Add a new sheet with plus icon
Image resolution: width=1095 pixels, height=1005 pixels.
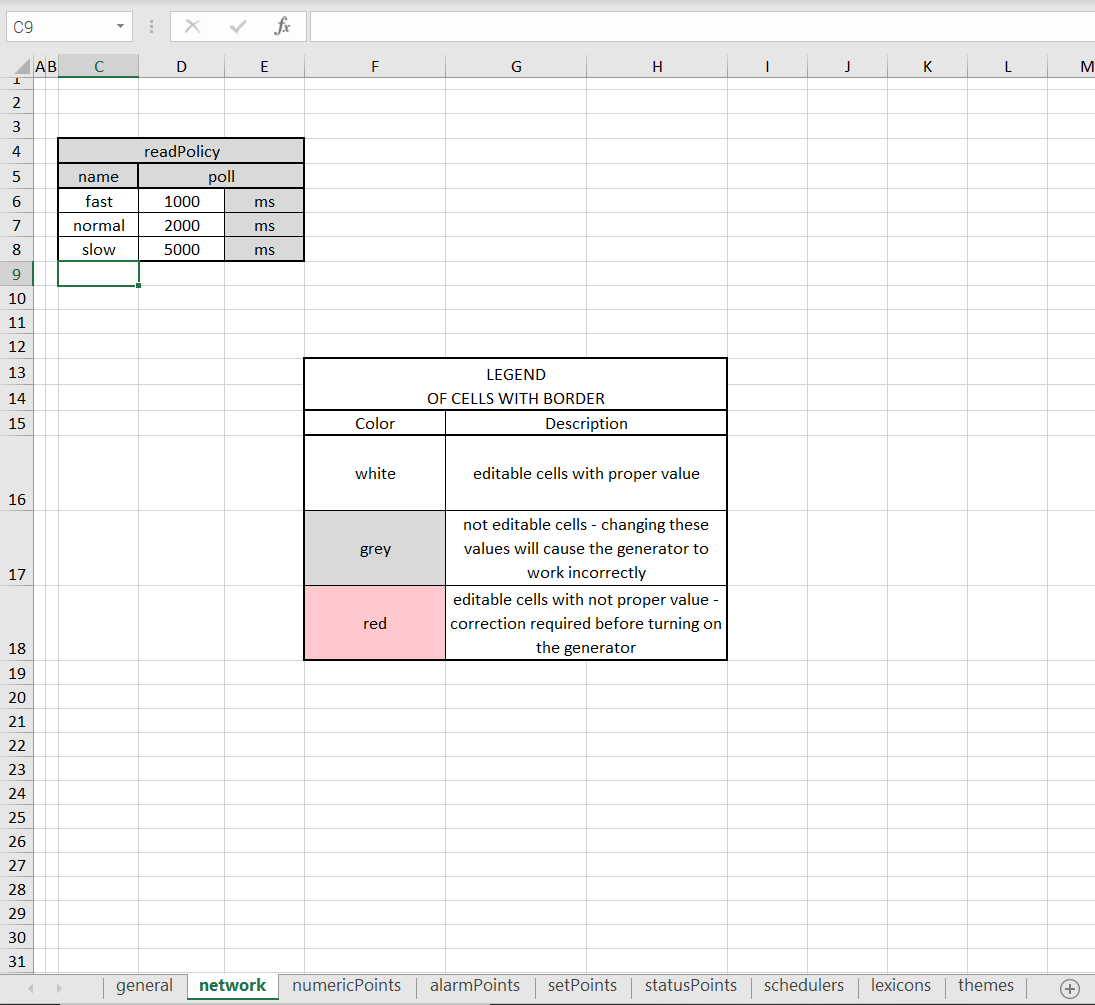click(x=1069, y=987)
